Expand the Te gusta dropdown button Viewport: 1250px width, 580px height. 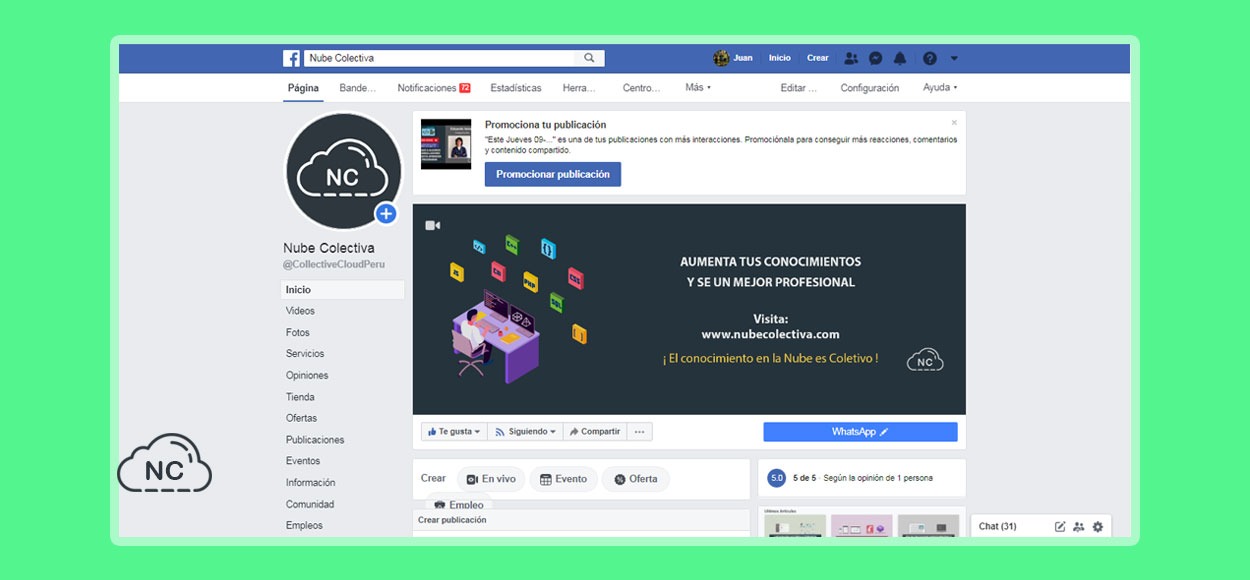(454, 432)
